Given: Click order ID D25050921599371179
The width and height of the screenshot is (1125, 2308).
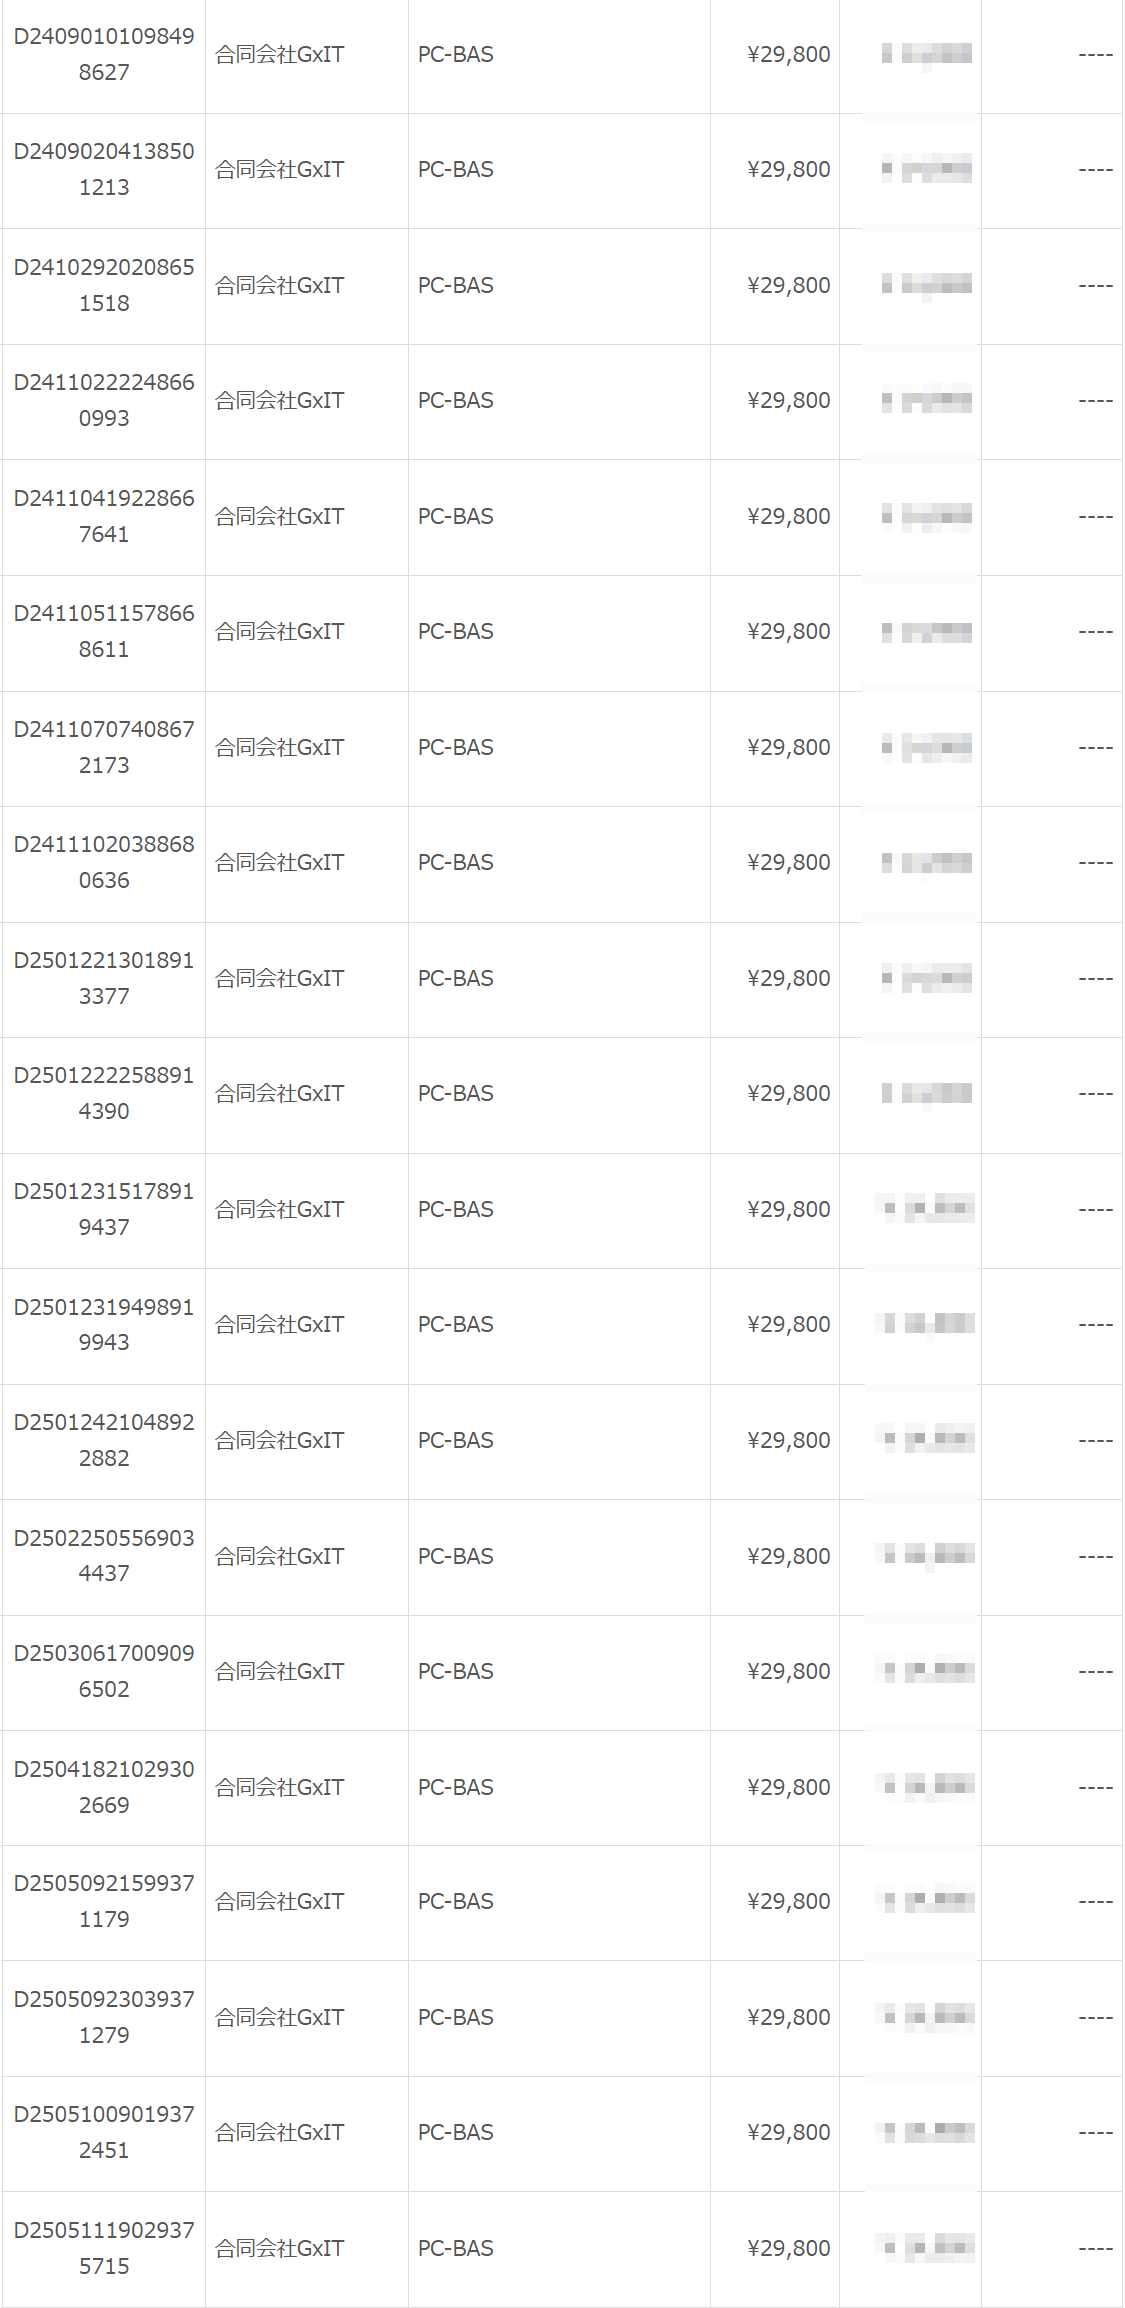Looking at the screenshot, I should click(104, 1901).
